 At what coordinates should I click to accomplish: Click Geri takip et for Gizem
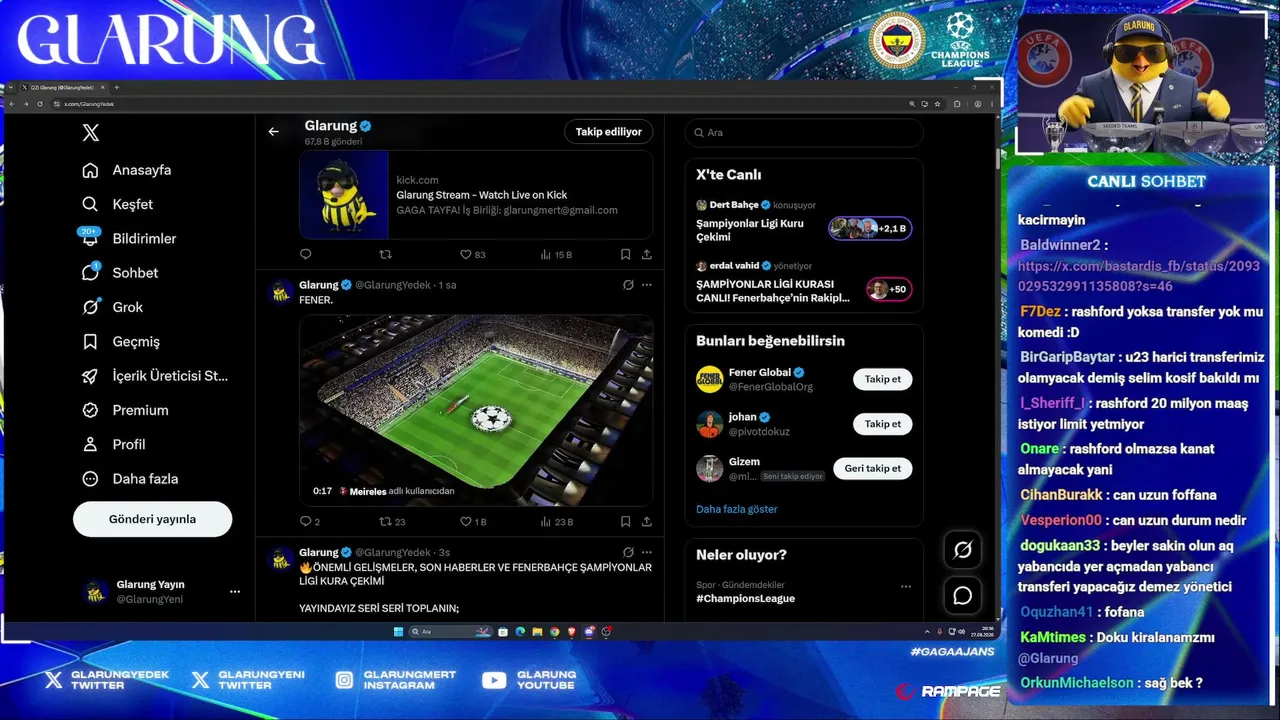click(873, 468)
